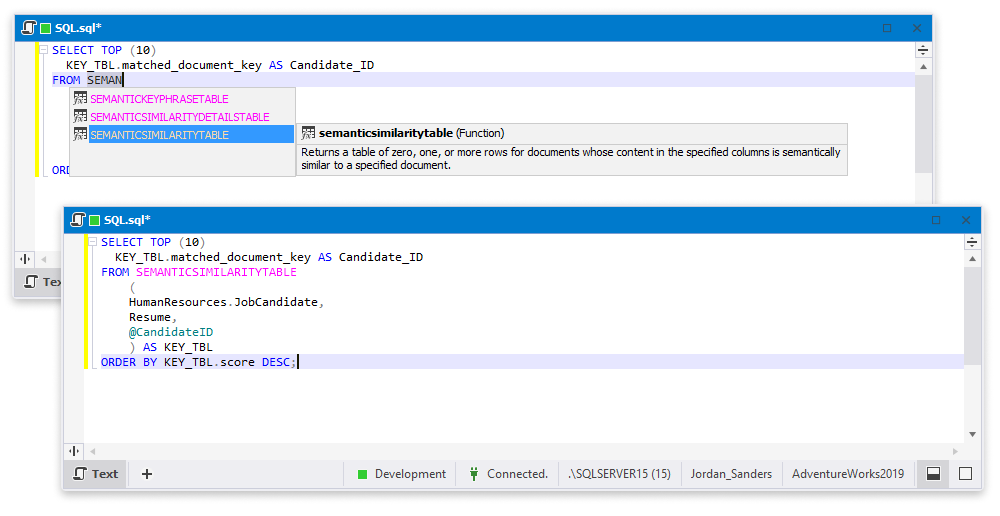Close the back SQL.sql window
Screen dimensions: 1000x516
point(916,28)
